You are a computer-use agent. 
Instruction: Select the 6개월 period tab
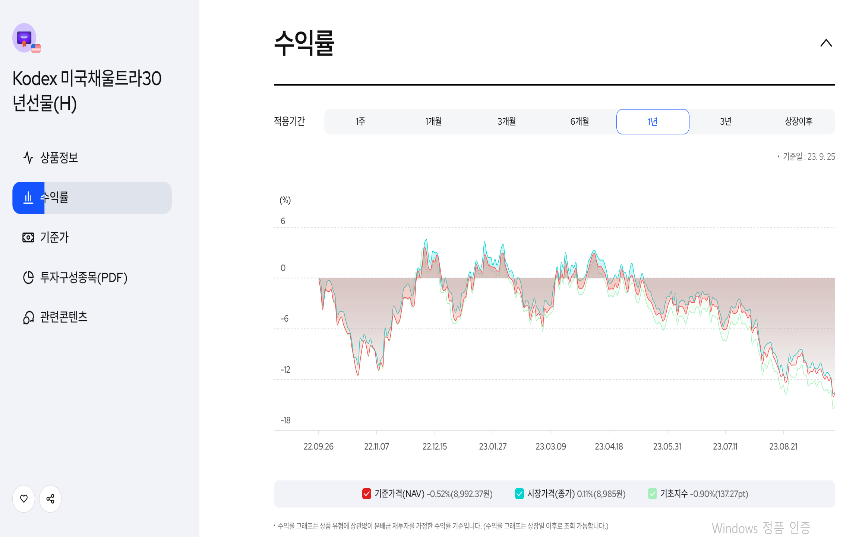(x=579, y=122)
